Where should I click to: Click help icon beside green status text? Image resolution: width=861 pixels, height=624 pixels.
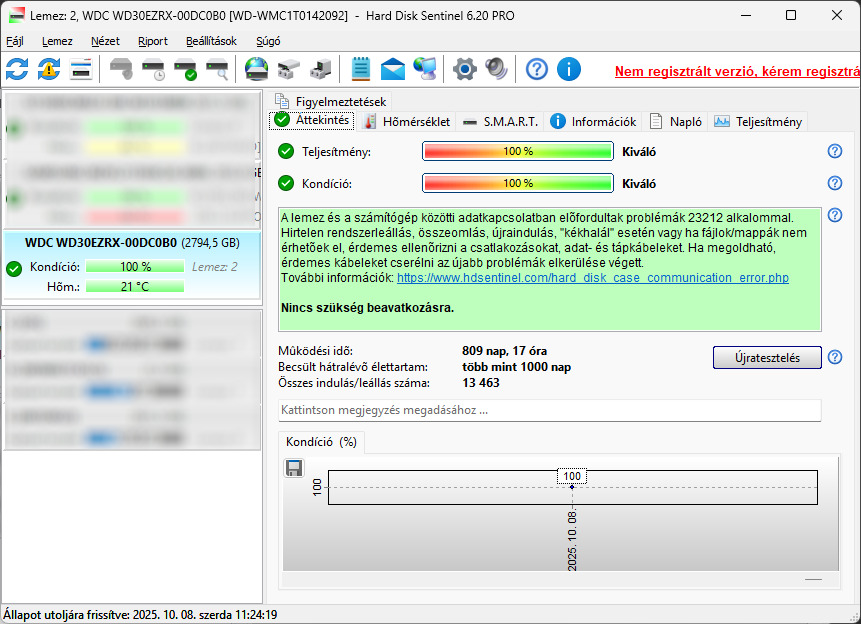(x=835, y=215)
